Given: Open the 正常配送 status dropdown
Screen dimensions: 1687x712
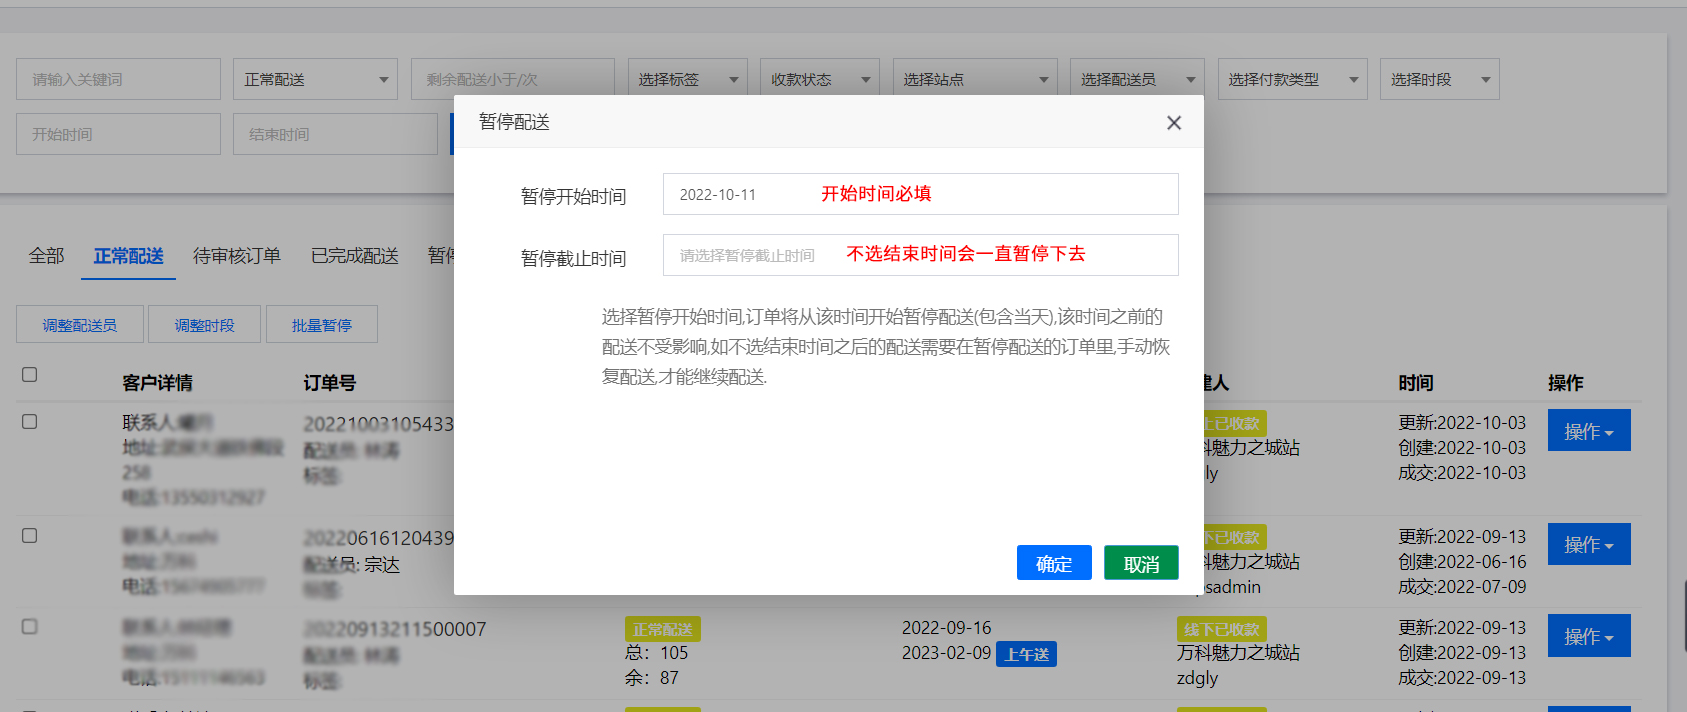Looking at the screenshot, I should click(x=315, y=79).
